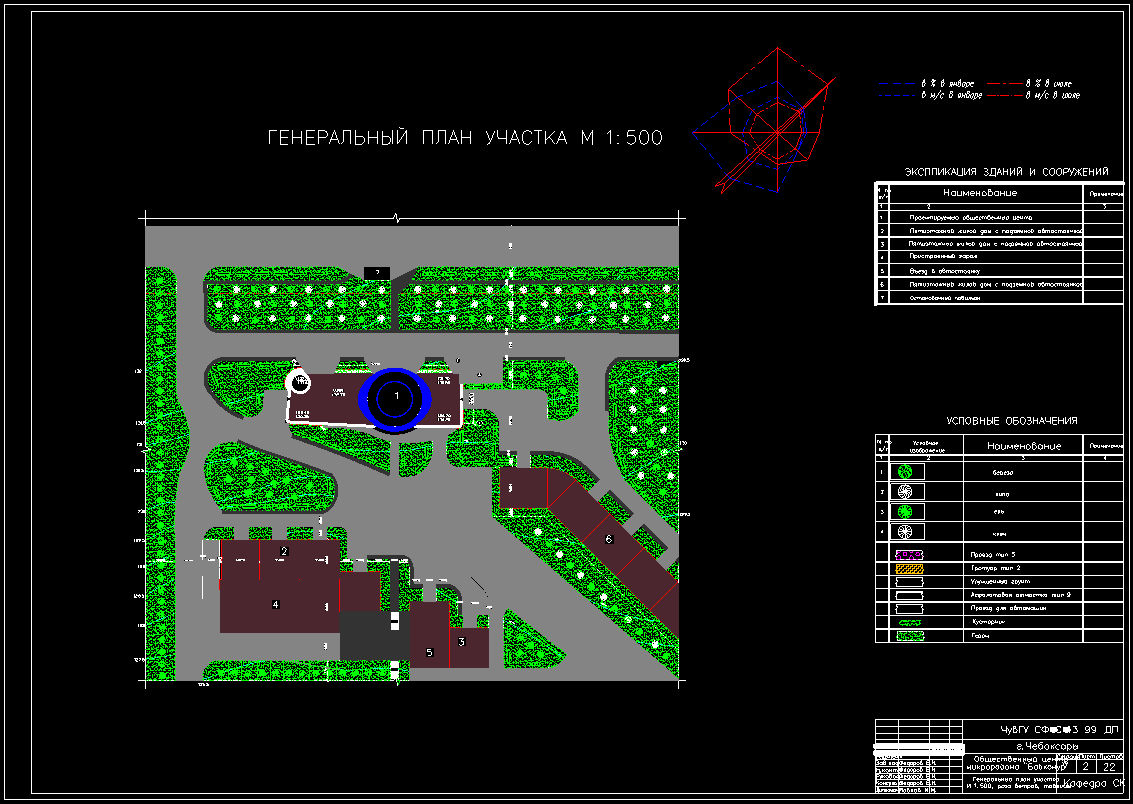
Task: Click the 'ЭКСПЛИКАЦИЯ ЗДАНИЙ И СООРУЖЕНИЙ' heading
Action: pyautogui.click(x=1006, y=172)
